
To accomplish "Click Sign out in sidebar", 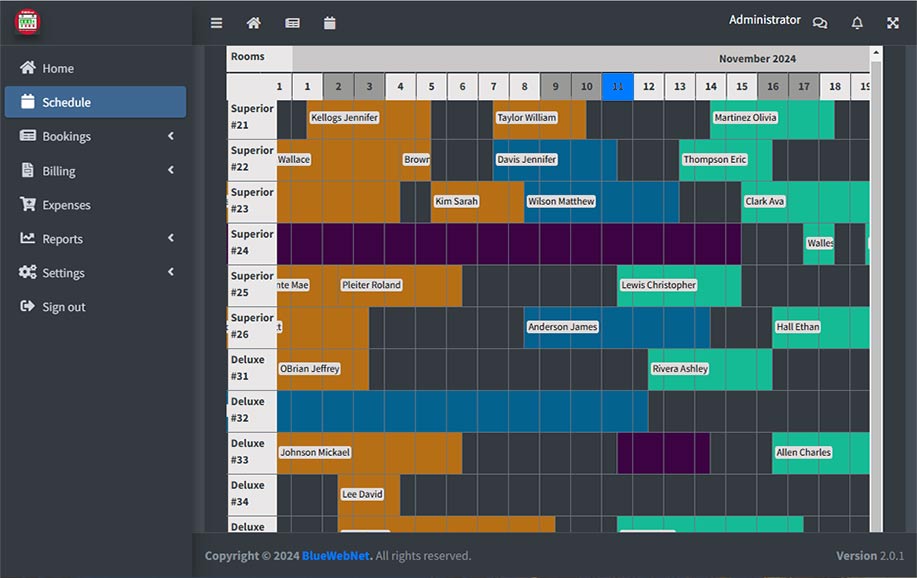I will tap(64, 307).
